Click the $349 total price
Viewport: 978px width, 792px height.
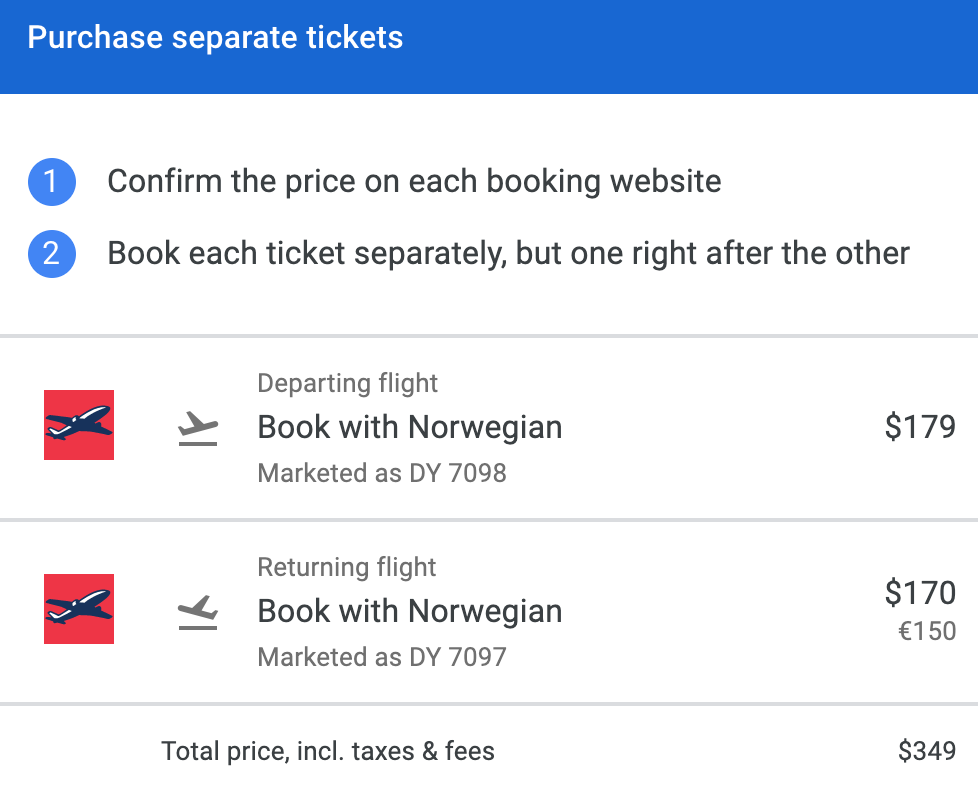pos(927,751)
